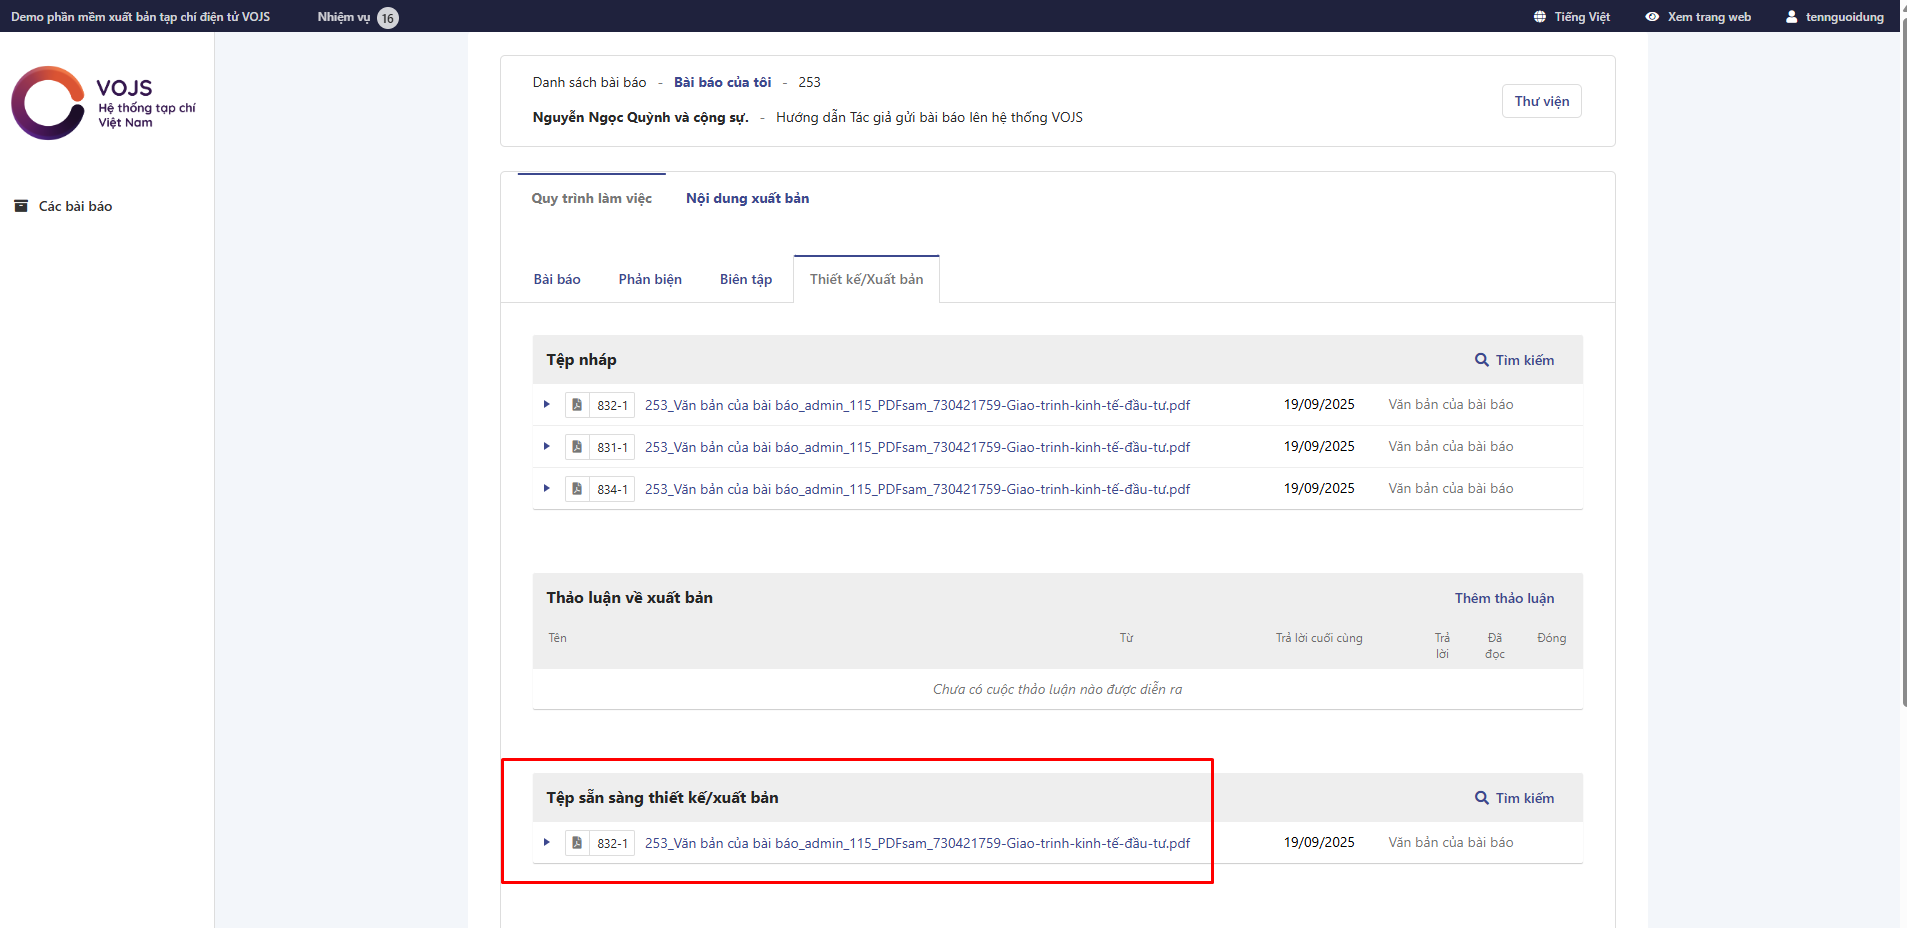Click the Thư viện button
This screenshot has width=1907, height=928.
pos(1541,101)
